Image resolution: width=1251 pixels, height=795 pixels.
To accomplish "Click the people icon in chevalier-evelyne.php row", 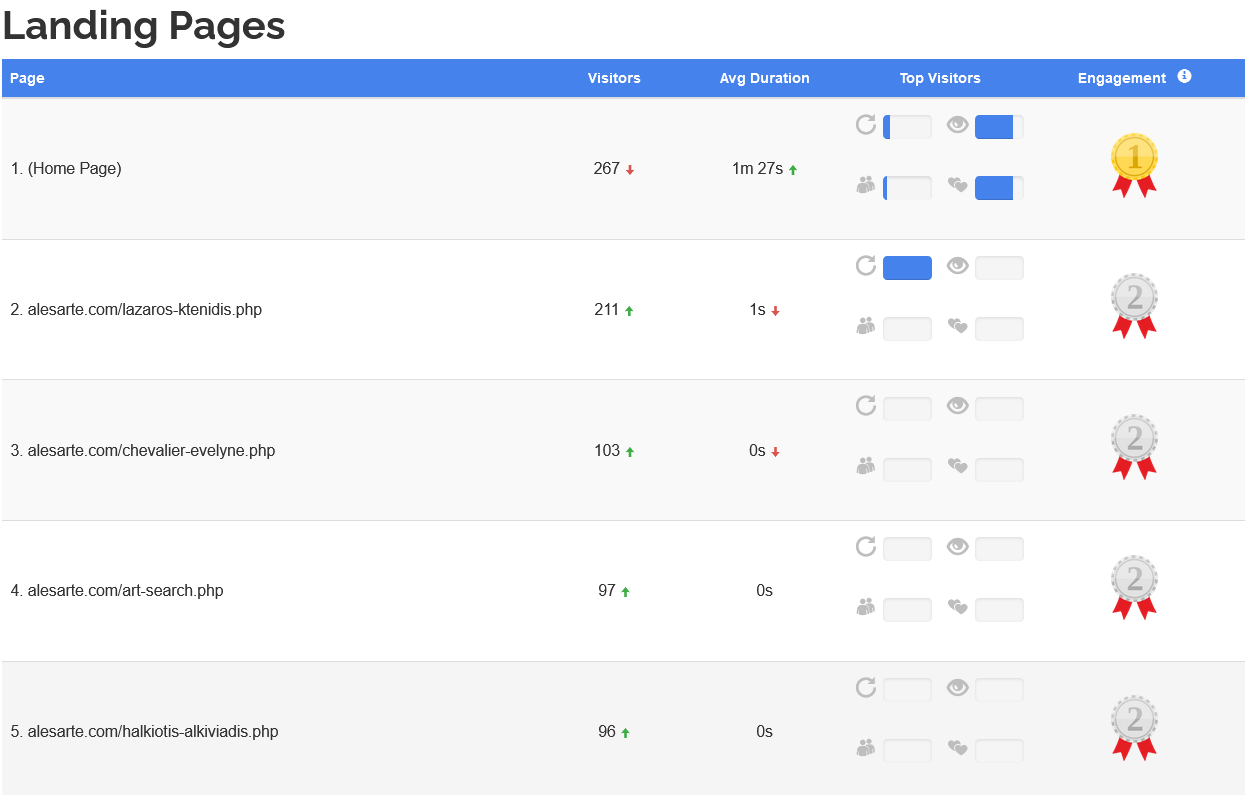I will click(x=866, y=466).
